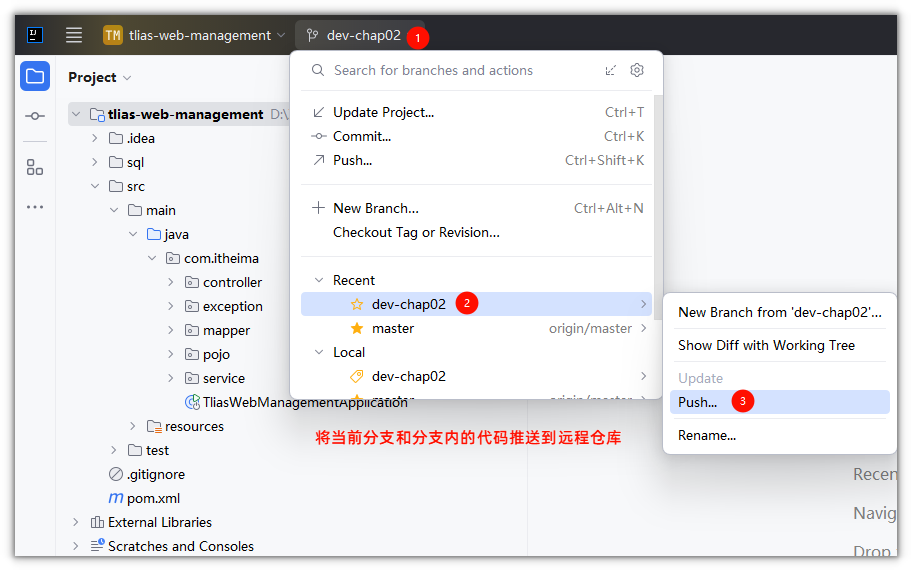912x571 pixels.
Task: Collapse the Recent branches group
Action: pos(319,280)
